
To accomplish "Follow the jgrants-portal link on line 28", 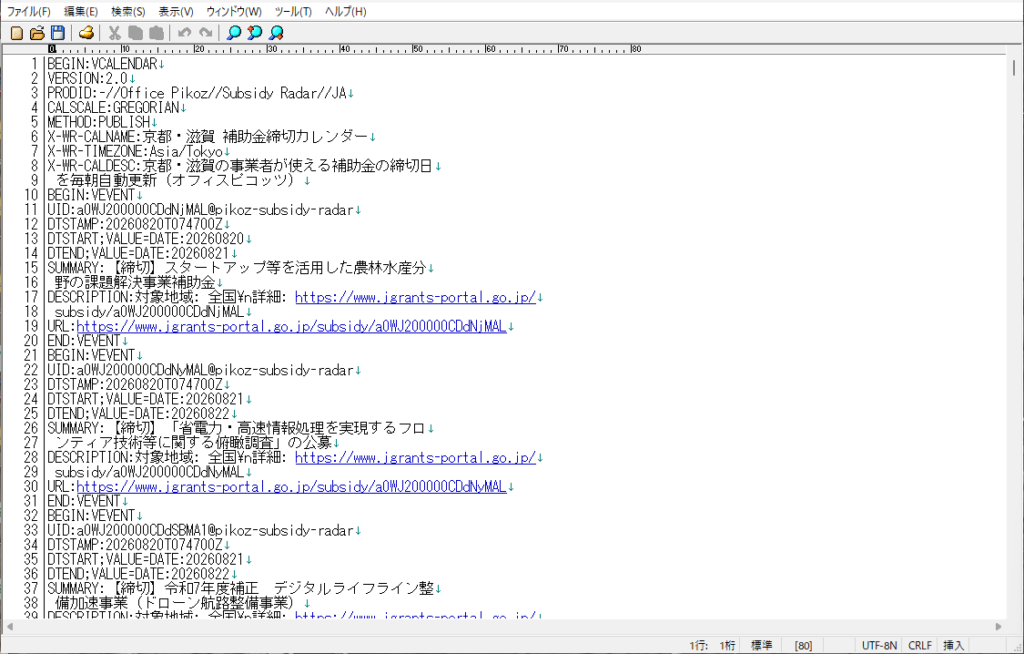I will click(x=415, y=457).
